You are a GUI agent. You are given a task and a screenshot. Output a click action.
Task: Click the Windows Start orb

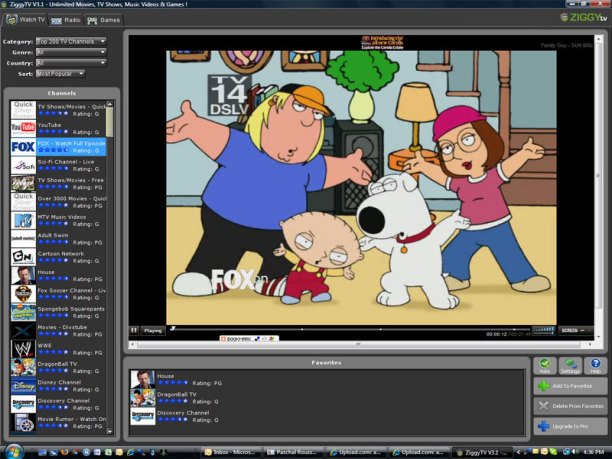(15, 451)
